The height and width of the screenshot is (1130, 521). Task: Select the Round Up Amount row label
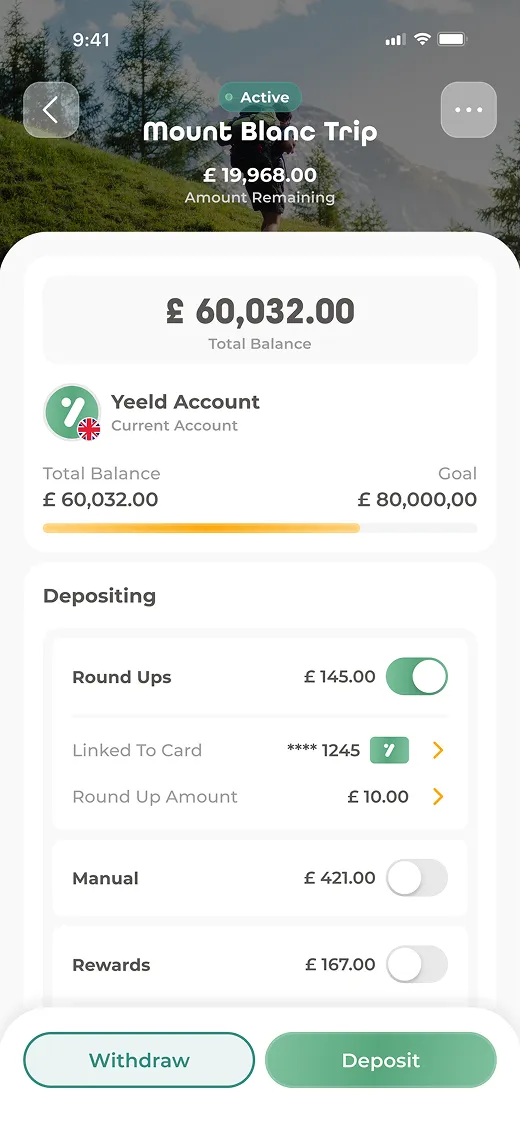click(155, 796)
